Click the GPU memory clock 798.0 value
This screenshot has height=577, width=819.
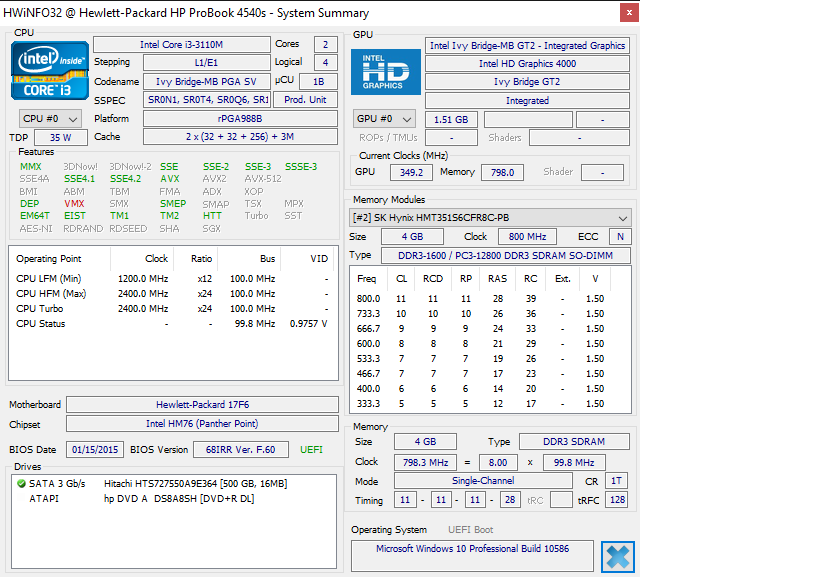tap(502, 172)
